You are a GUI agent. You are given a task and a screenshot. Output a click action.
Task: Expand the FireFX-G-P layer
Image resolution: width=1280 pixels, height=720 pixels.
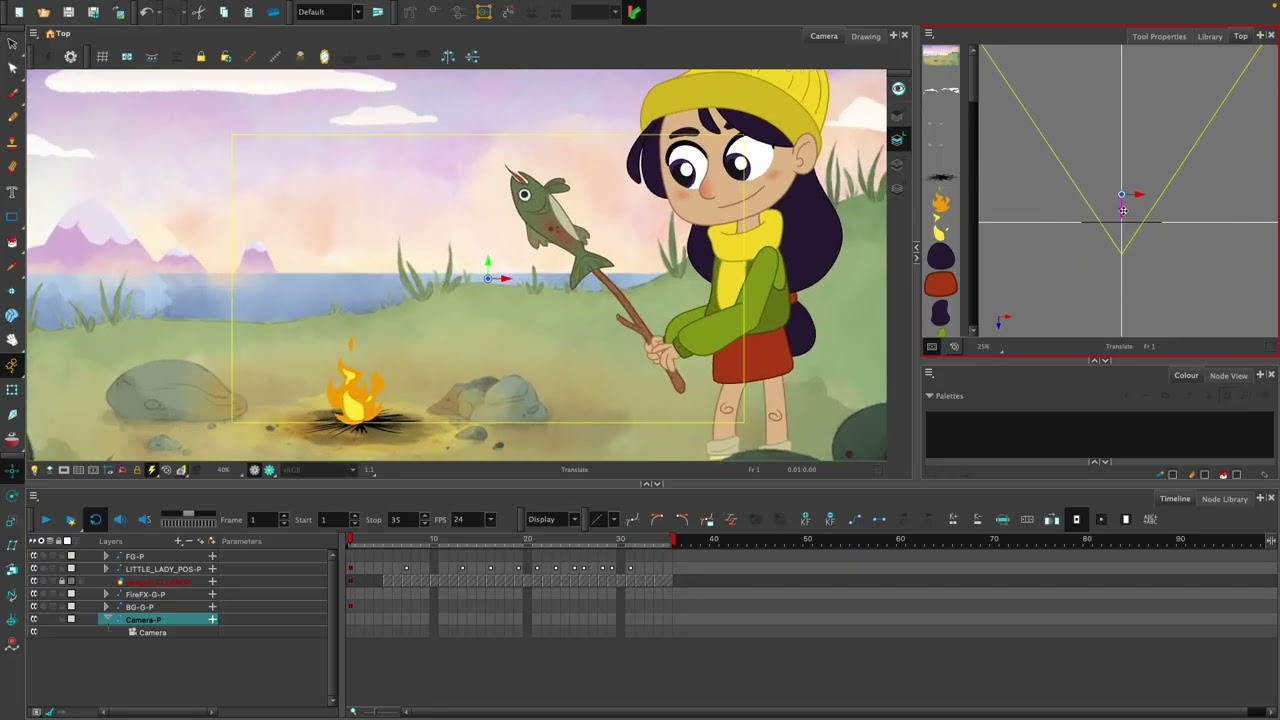106,594
